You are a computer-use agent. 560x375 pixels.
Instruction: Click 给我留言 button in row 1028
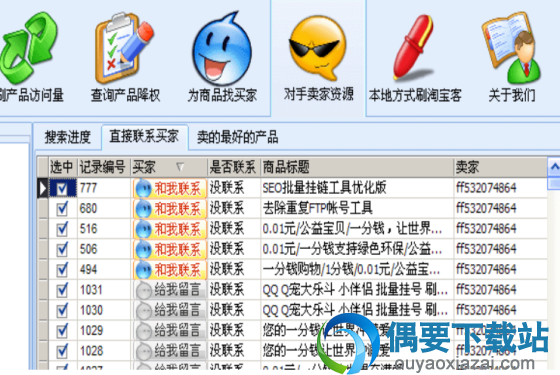pyautogui.click(x=170, y=351)
